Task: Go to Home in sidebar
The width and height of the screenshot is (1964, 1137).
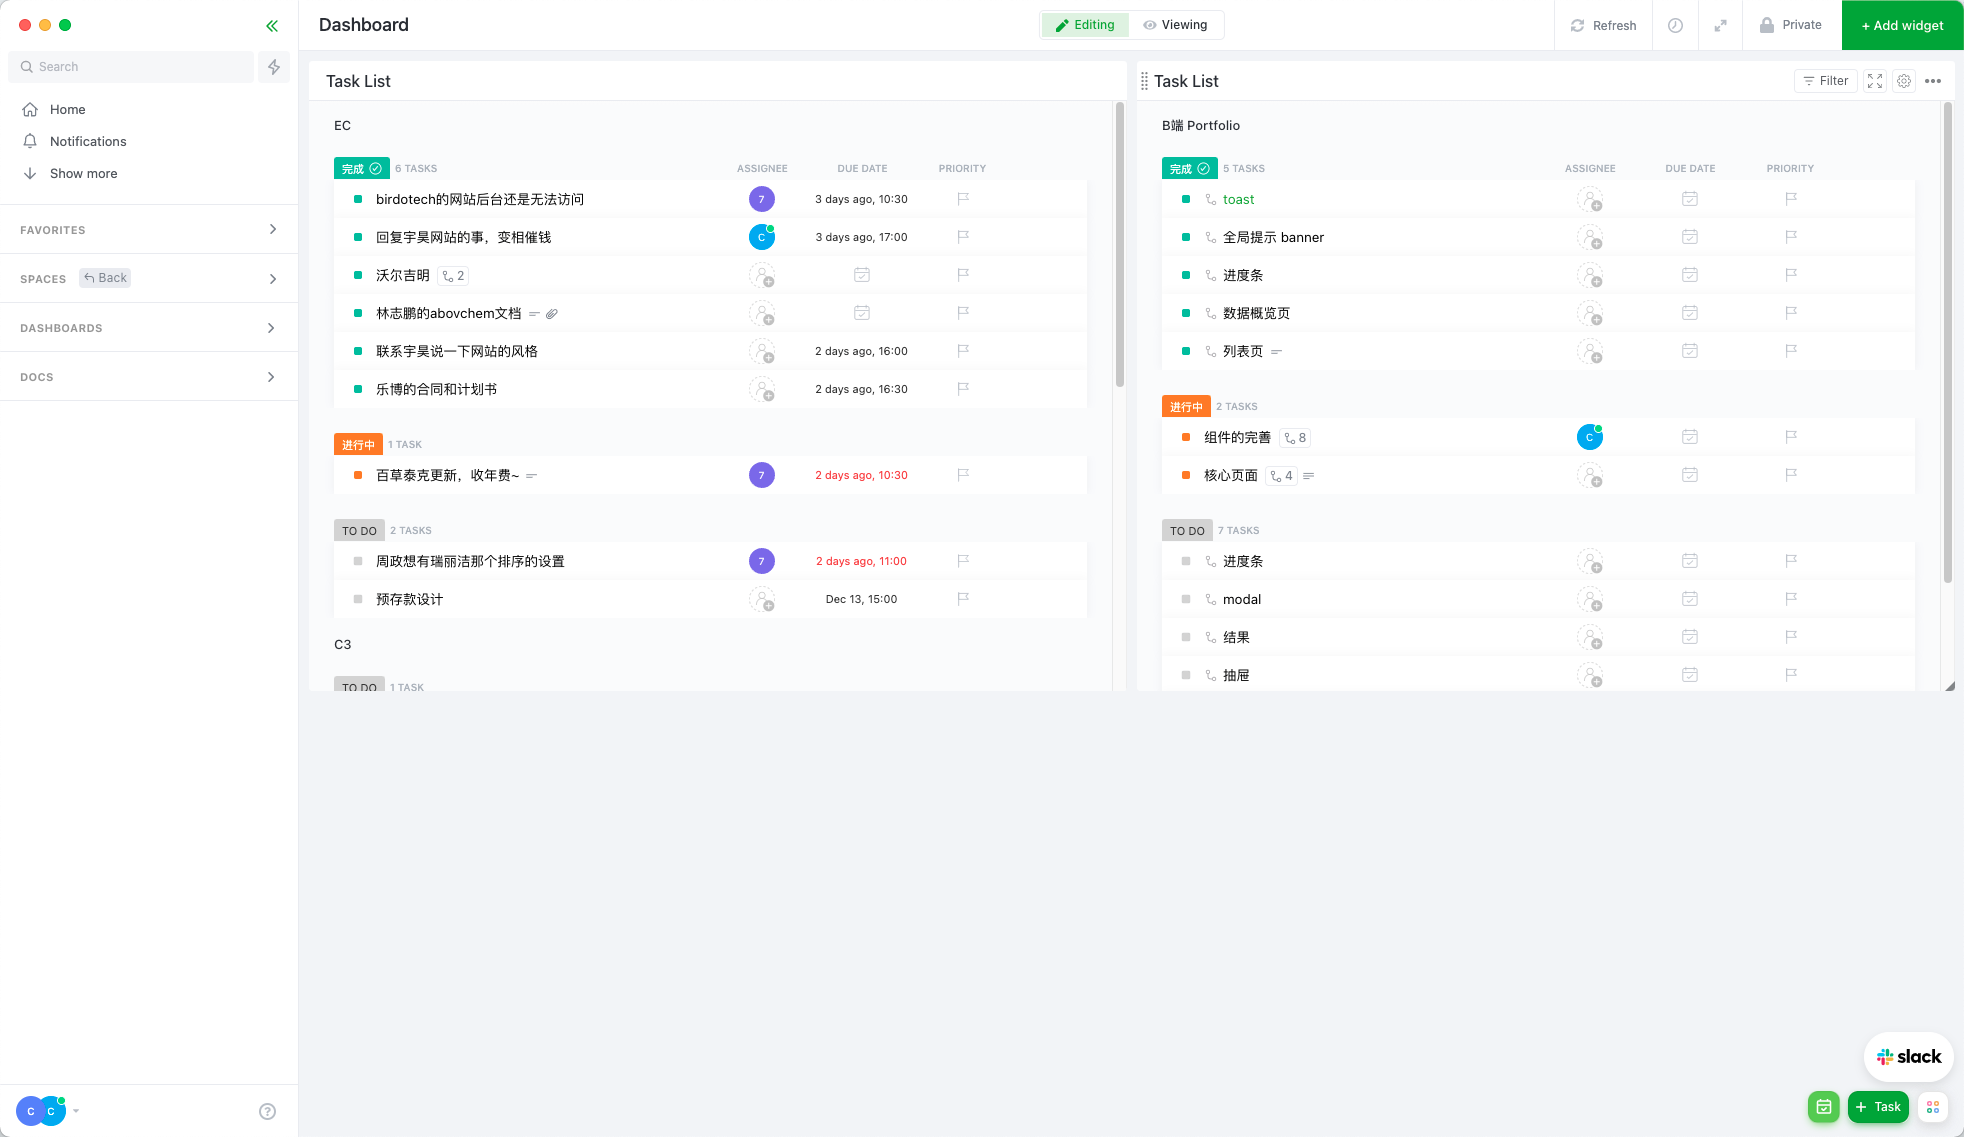Action: [67, 110]
